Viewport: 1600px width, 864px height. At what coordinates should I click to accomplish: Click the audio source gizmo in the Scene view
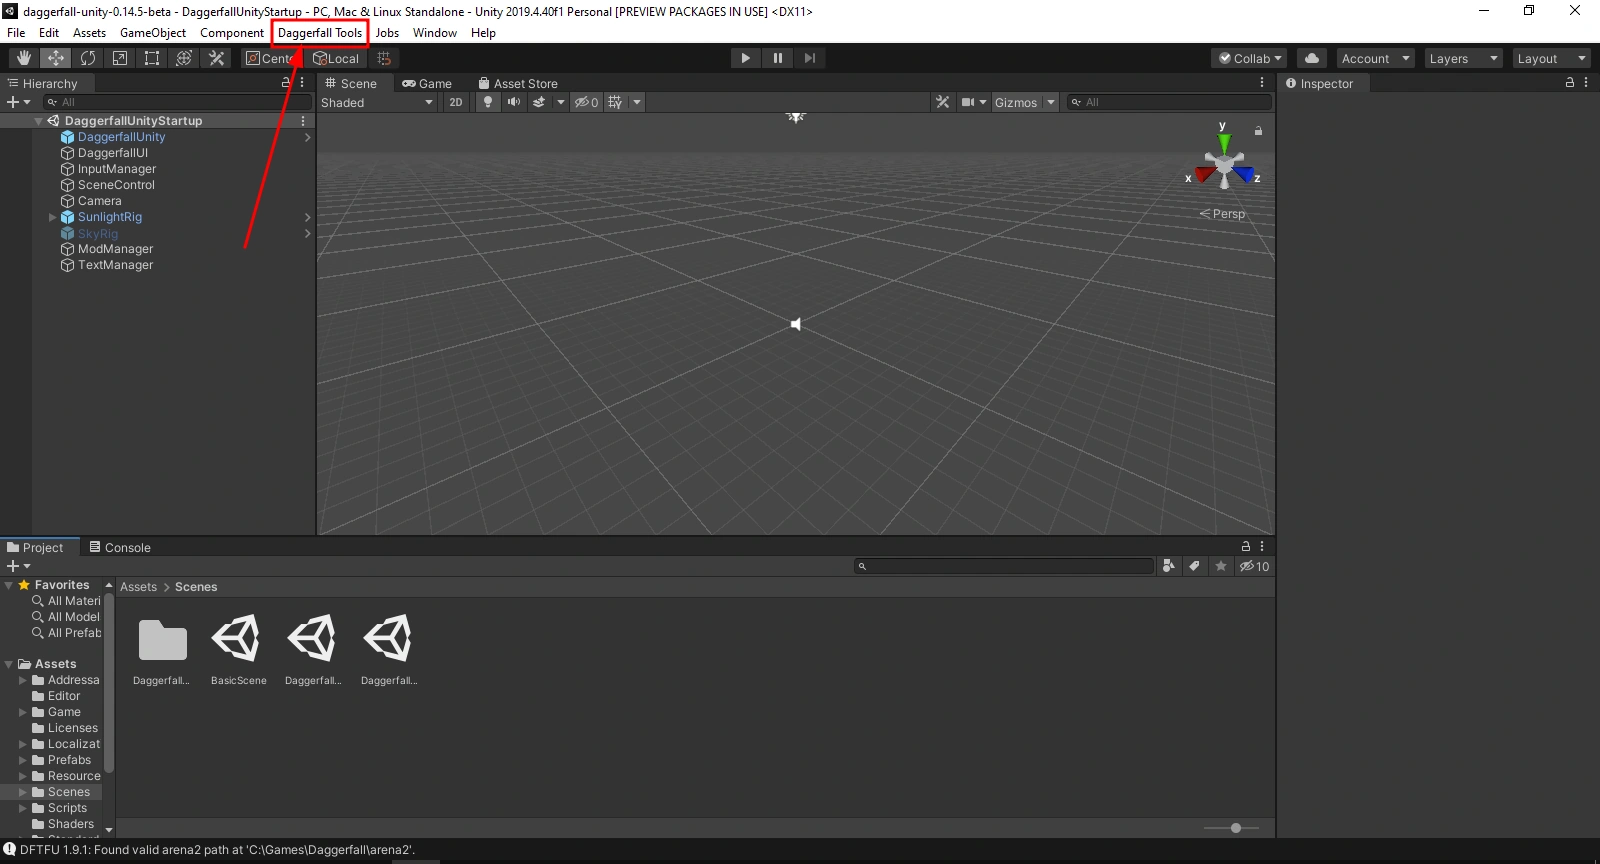[796, 324]
